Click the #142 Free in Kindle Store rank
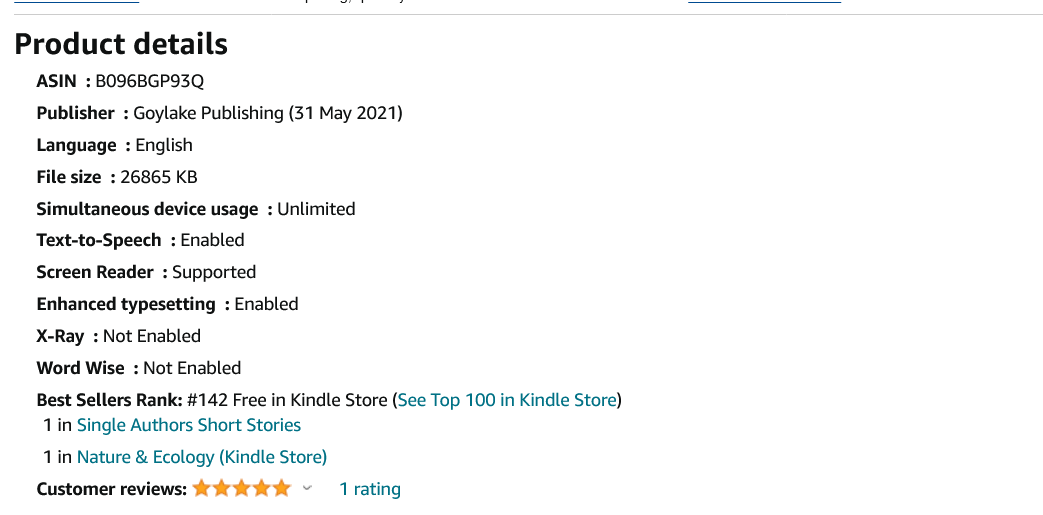The image size is (1043, 515). 288,400
